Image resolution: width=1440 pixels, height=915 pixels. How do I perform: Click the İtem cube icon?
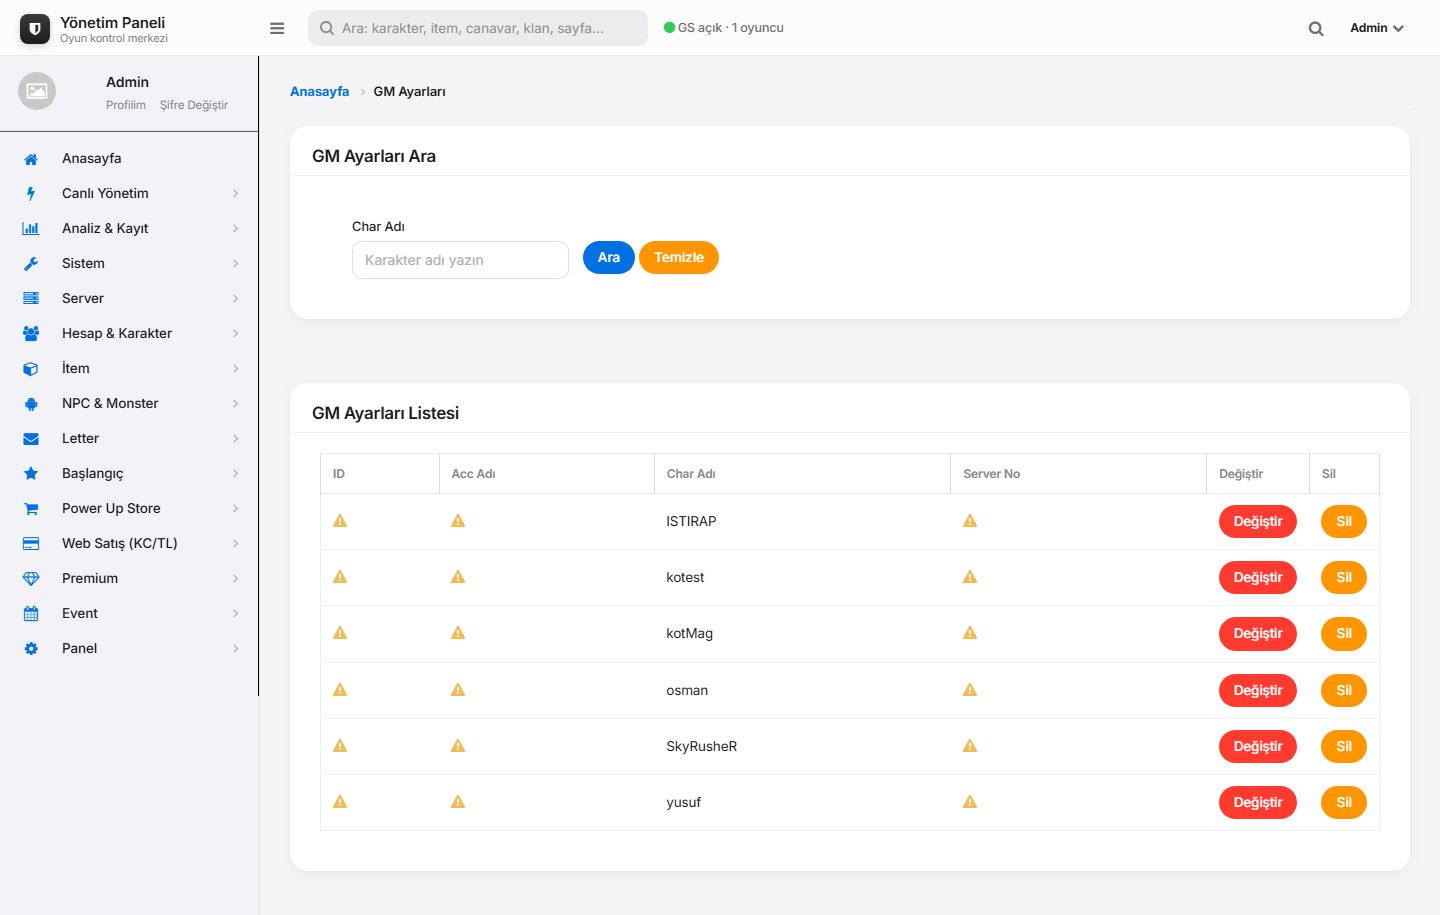click(31, 369)
